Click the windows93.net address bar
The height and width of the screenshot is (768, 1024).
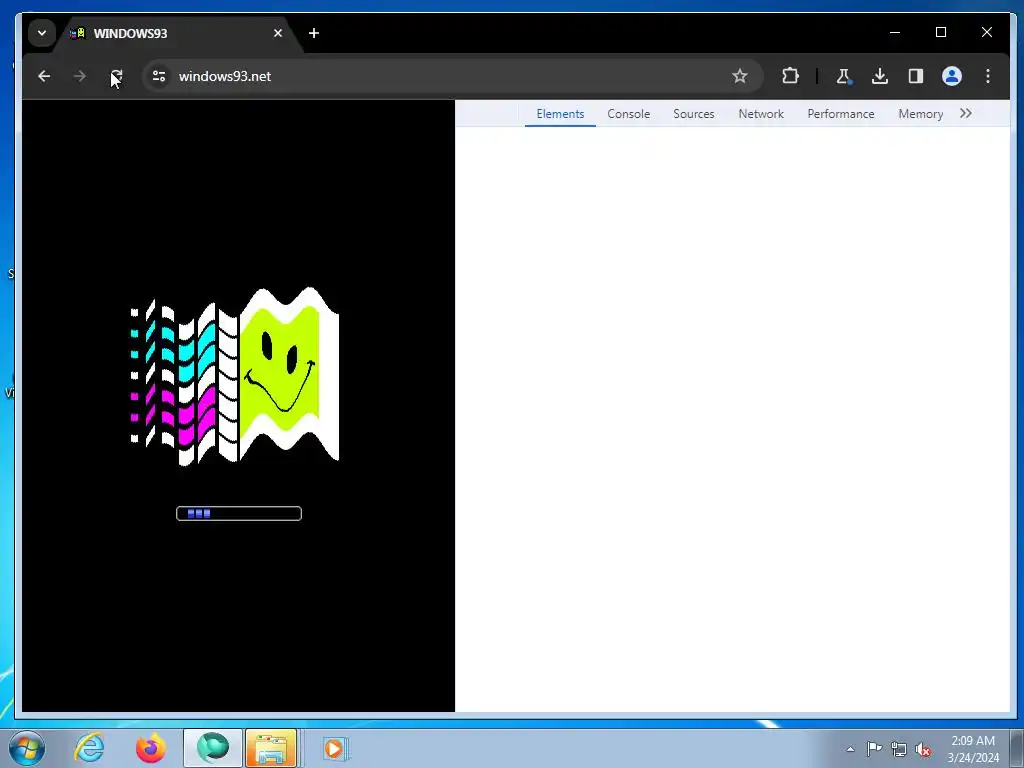(451, 76)
